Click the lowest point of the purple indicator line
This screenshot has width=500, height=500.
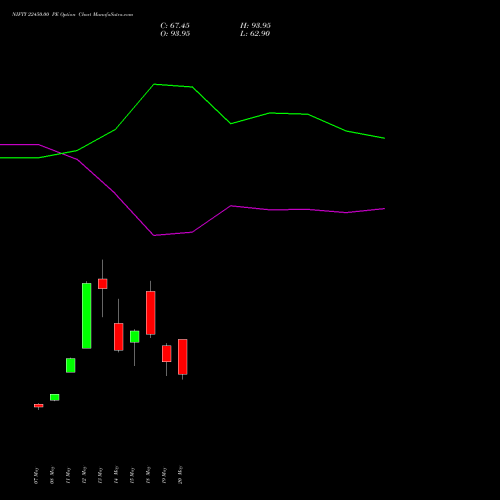154,235
